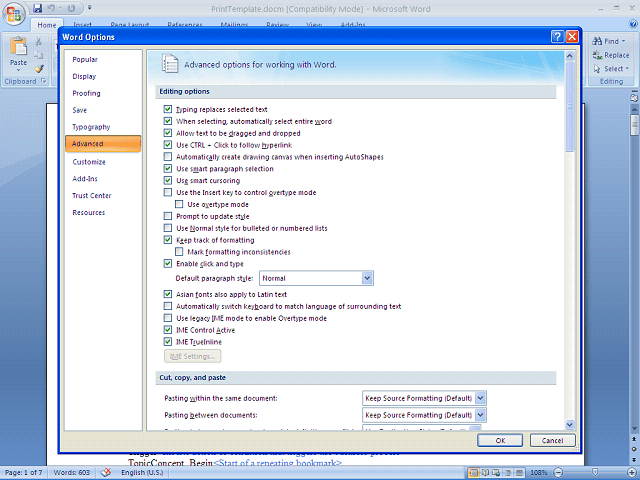The image size is (640, 480).
Task: Click the Home ribbon tab
Action: [47, 25]
